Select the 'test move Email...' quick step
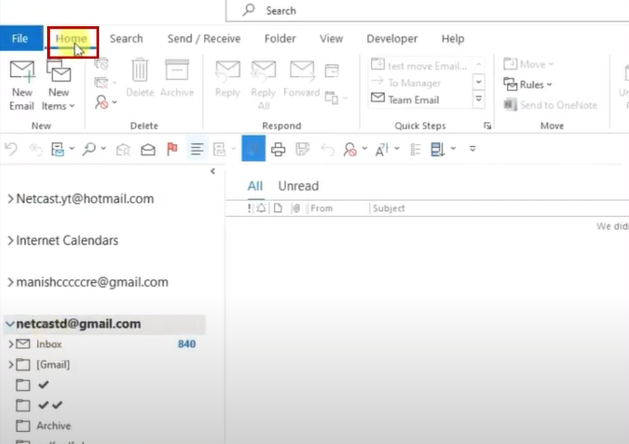629x444 pixels. tap(419, 65)
